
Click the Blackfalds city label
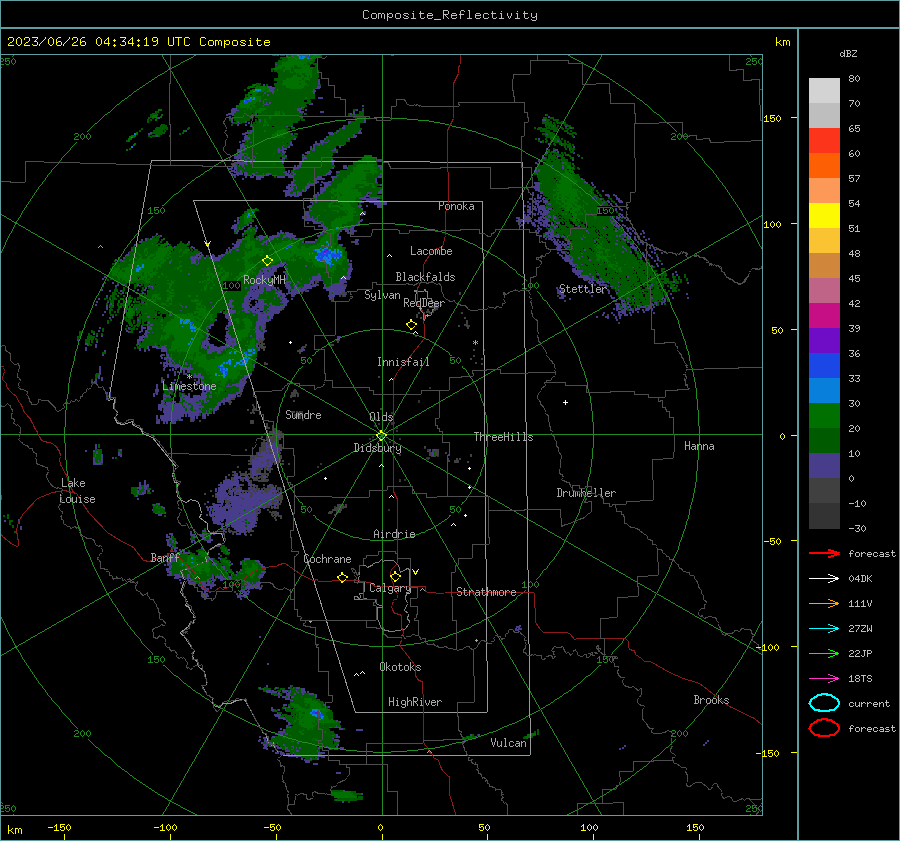click(x=425, y=277)
